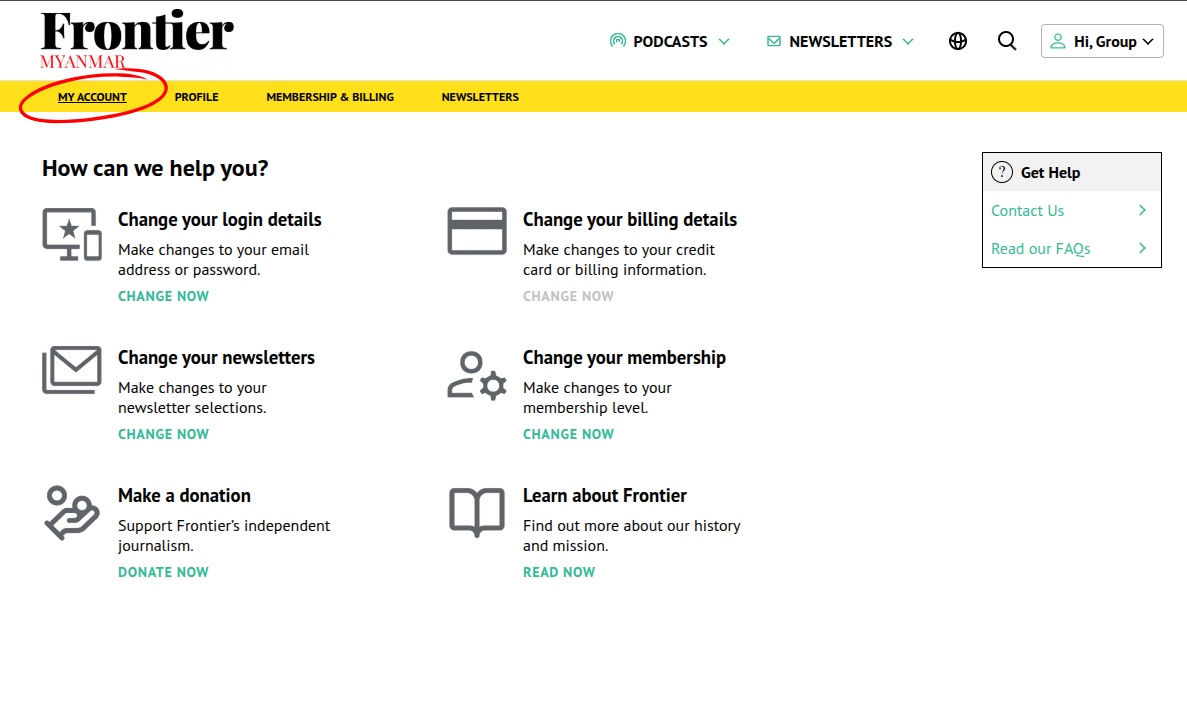The width and height of the screenshot is (1187, 719).
Task: Click the Frontier Myanmar logo
Action: pyautogui.click(x=137, y=38)
